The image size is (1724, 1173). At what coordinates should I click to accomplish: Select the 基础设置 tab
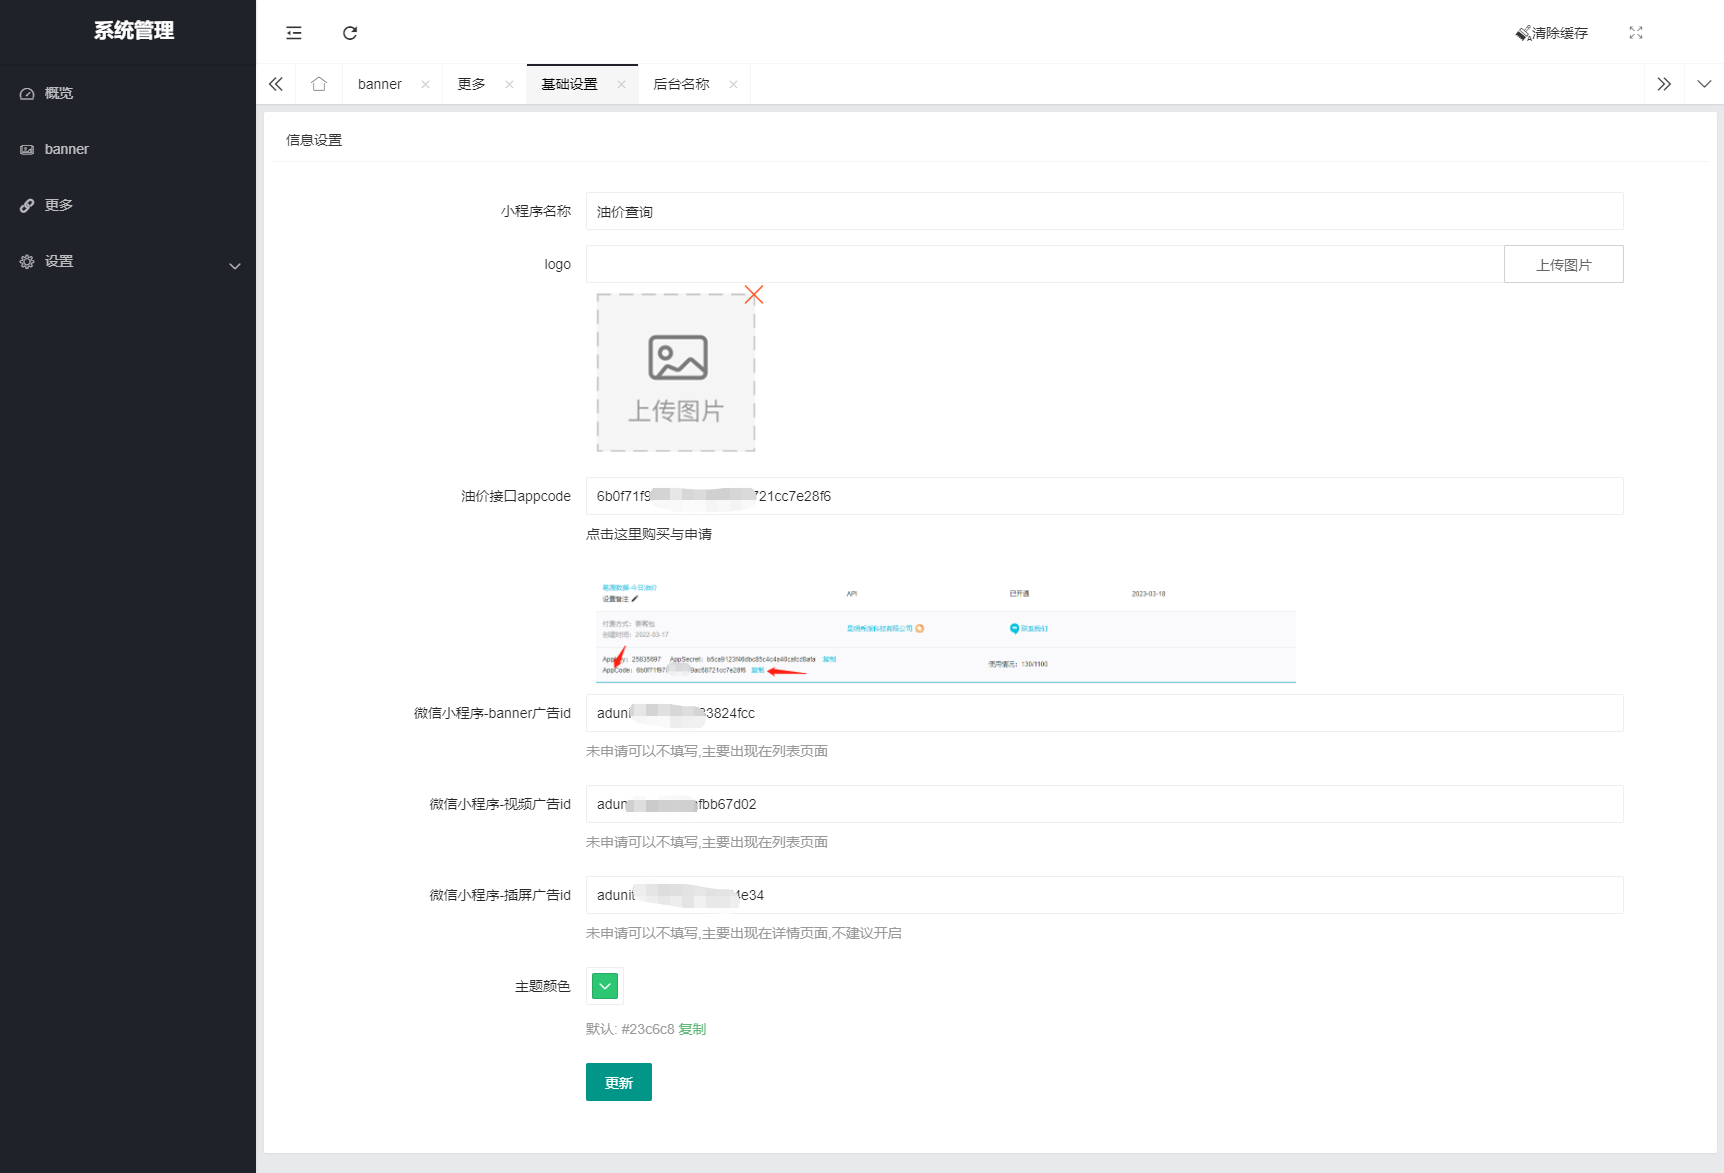570,84
